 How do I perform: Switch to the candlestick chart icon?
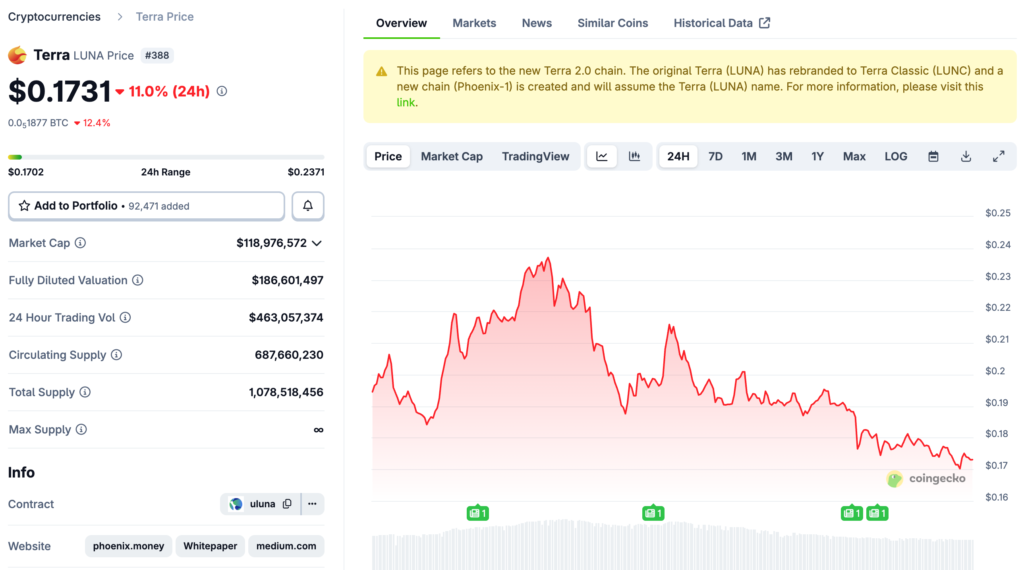(634, 157)
